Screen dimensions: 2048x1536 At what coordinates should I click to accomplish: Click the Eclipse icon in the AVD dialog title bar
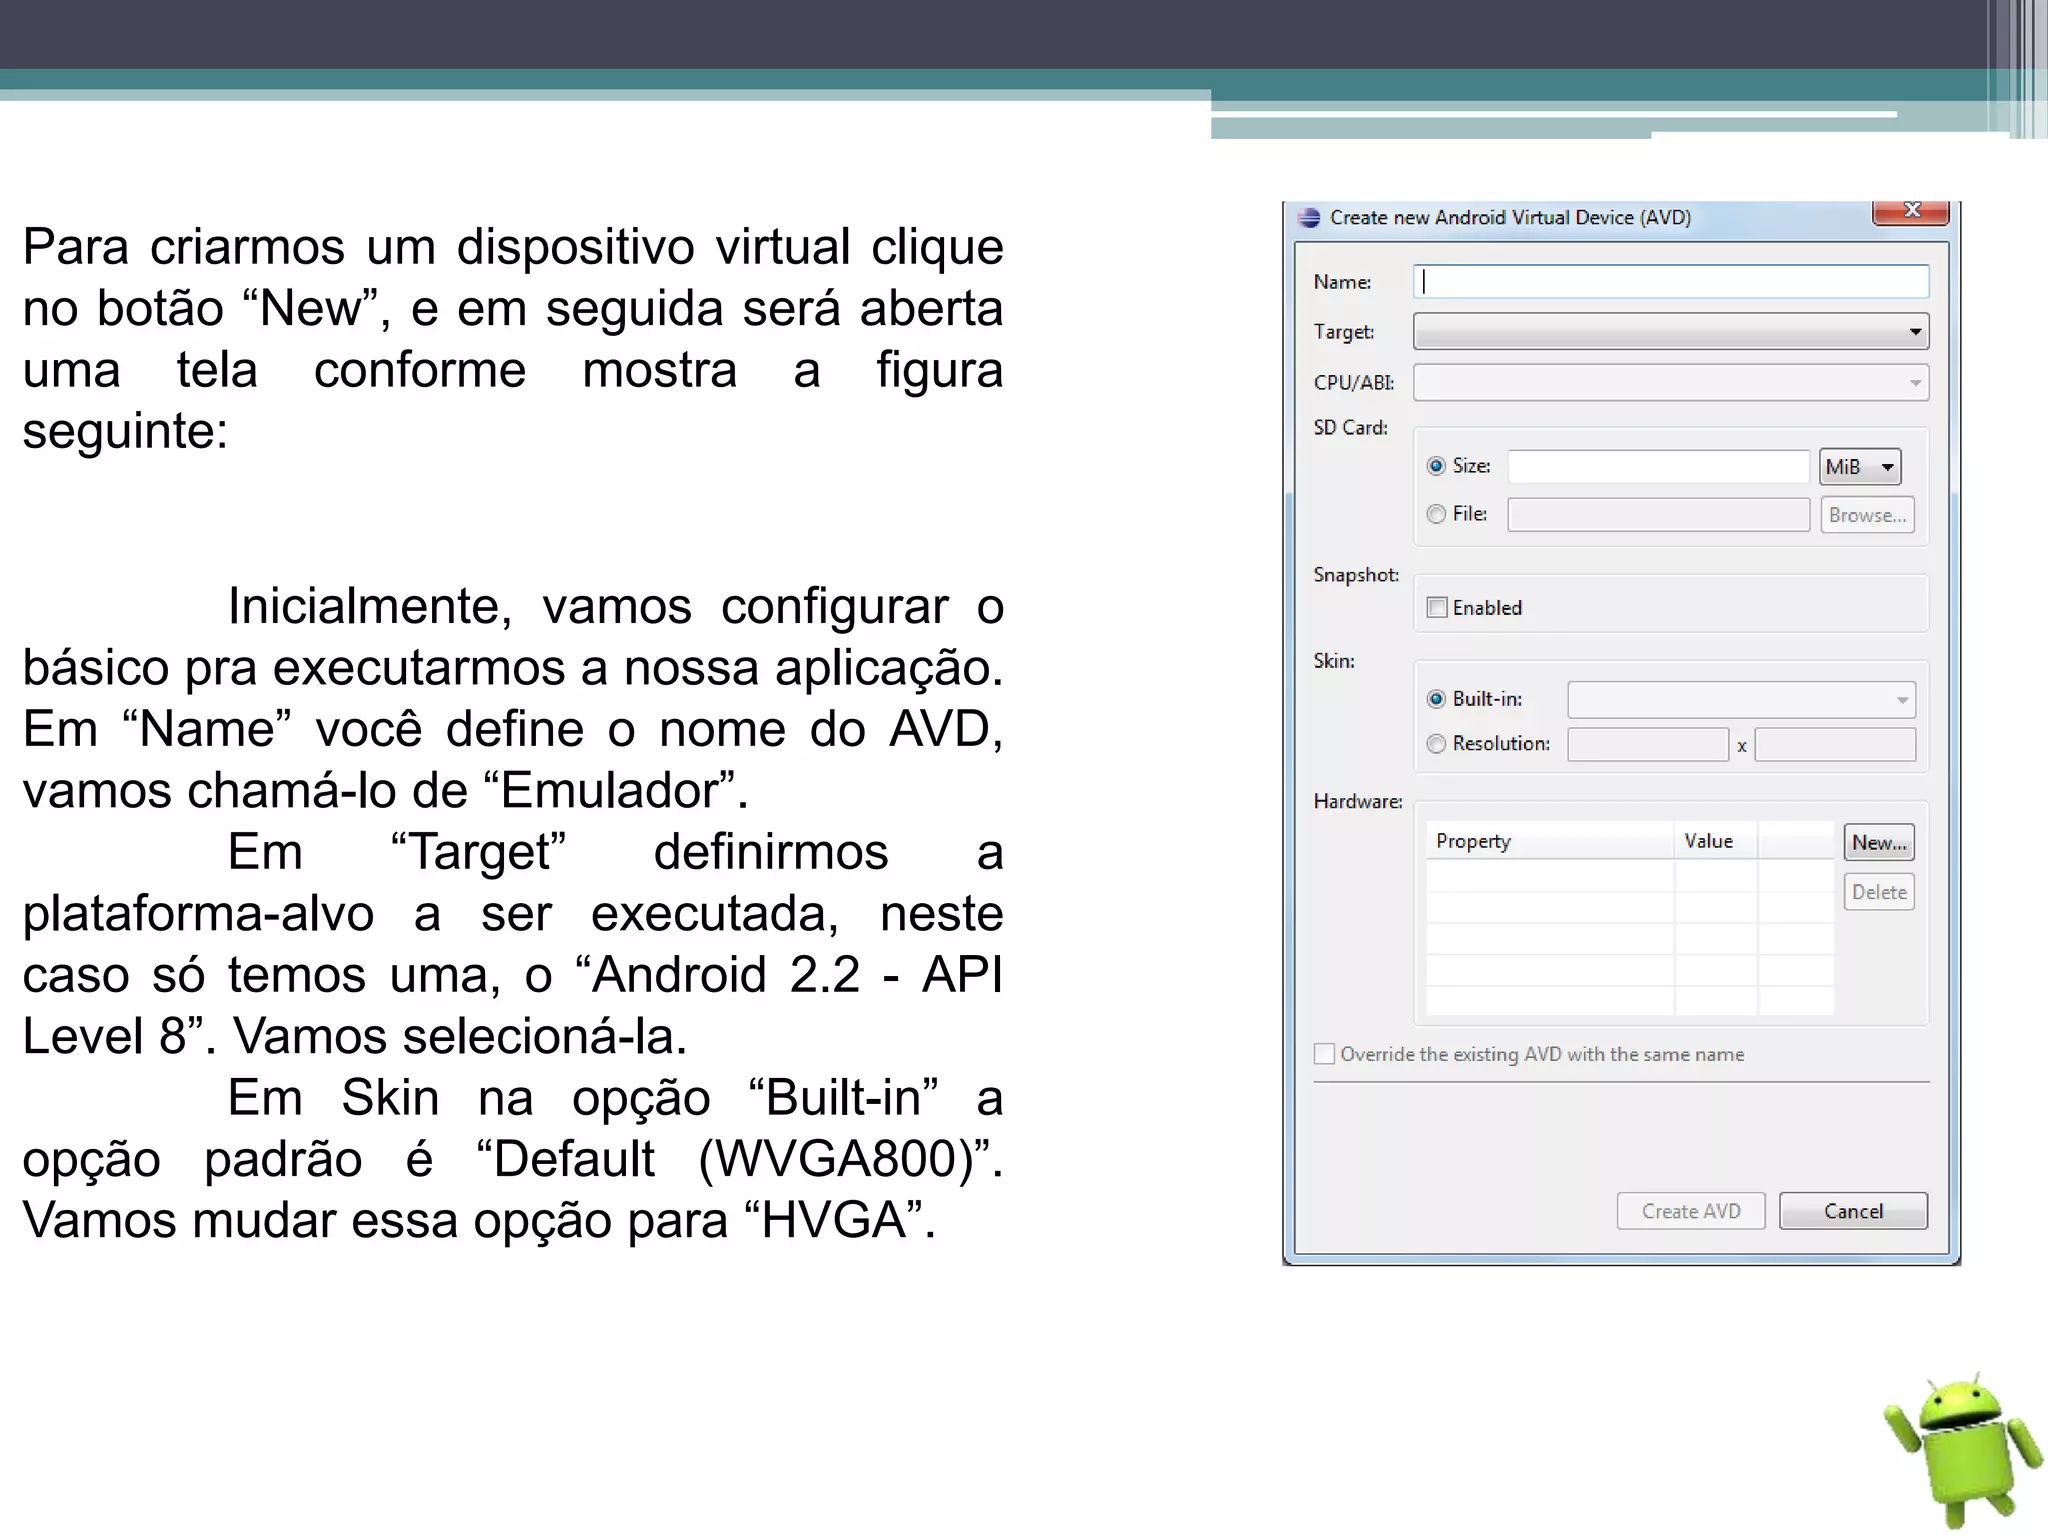(x=1308, y=218)
